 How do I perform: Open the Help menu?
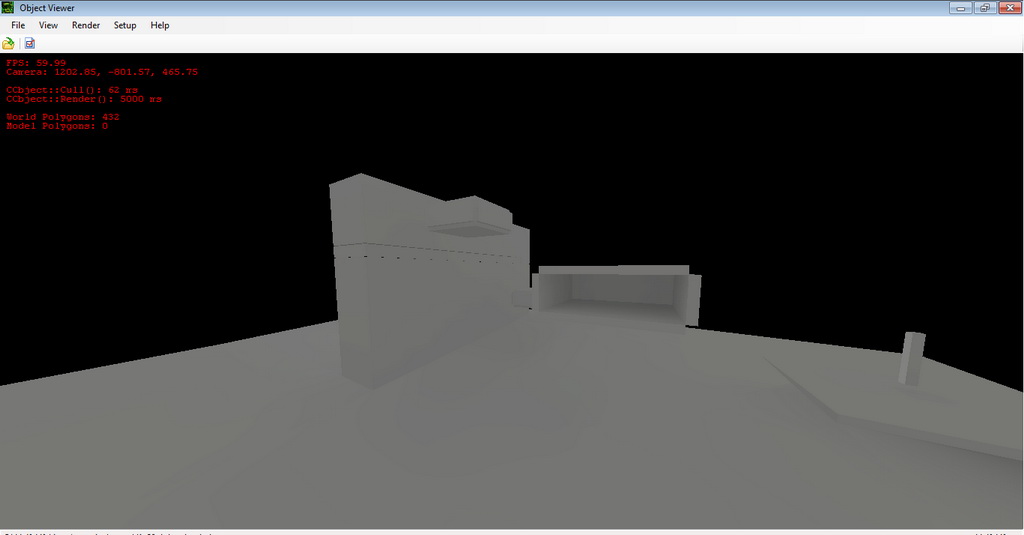[160, 25]
